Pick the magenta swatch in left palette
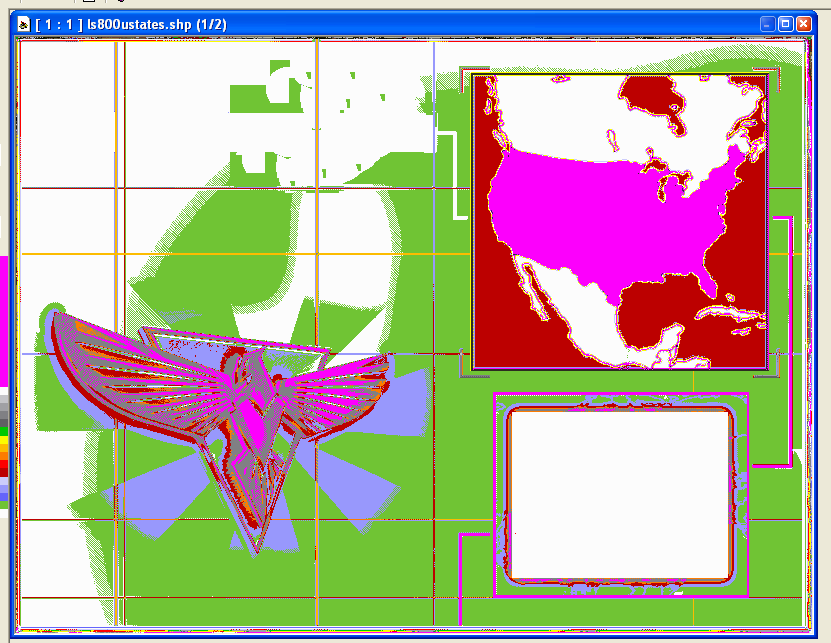 click(3, 320)
